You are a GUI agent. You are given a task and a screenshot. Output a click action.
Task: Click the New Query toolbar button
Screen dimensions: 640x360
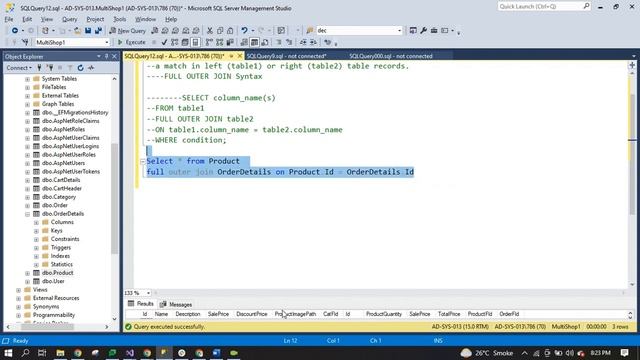click(127, 31)
